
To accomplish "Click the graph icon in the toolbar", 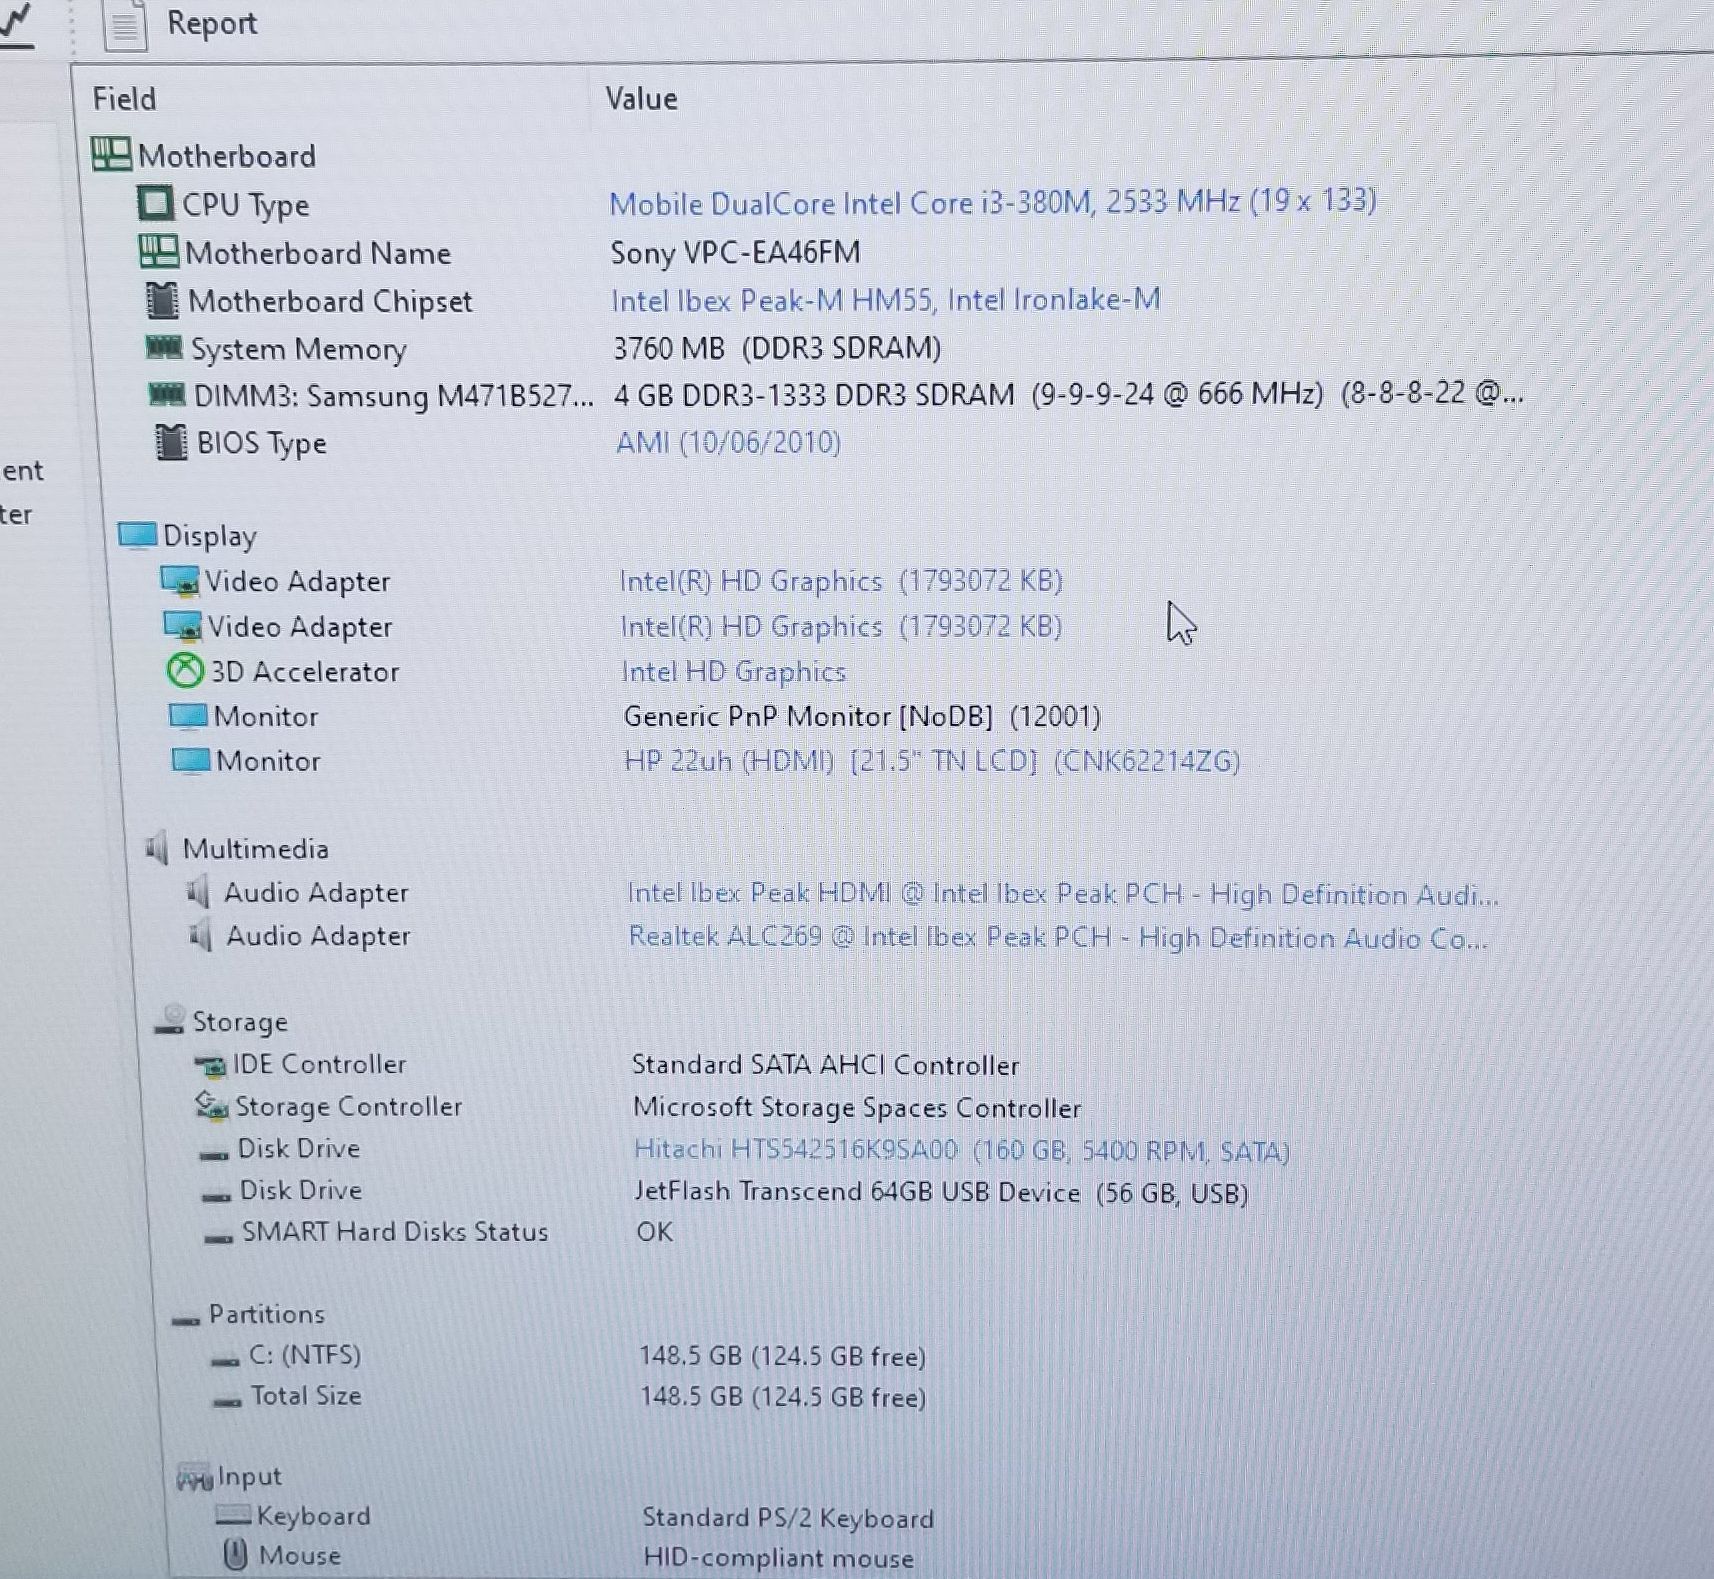I will [x=17, y=24].
